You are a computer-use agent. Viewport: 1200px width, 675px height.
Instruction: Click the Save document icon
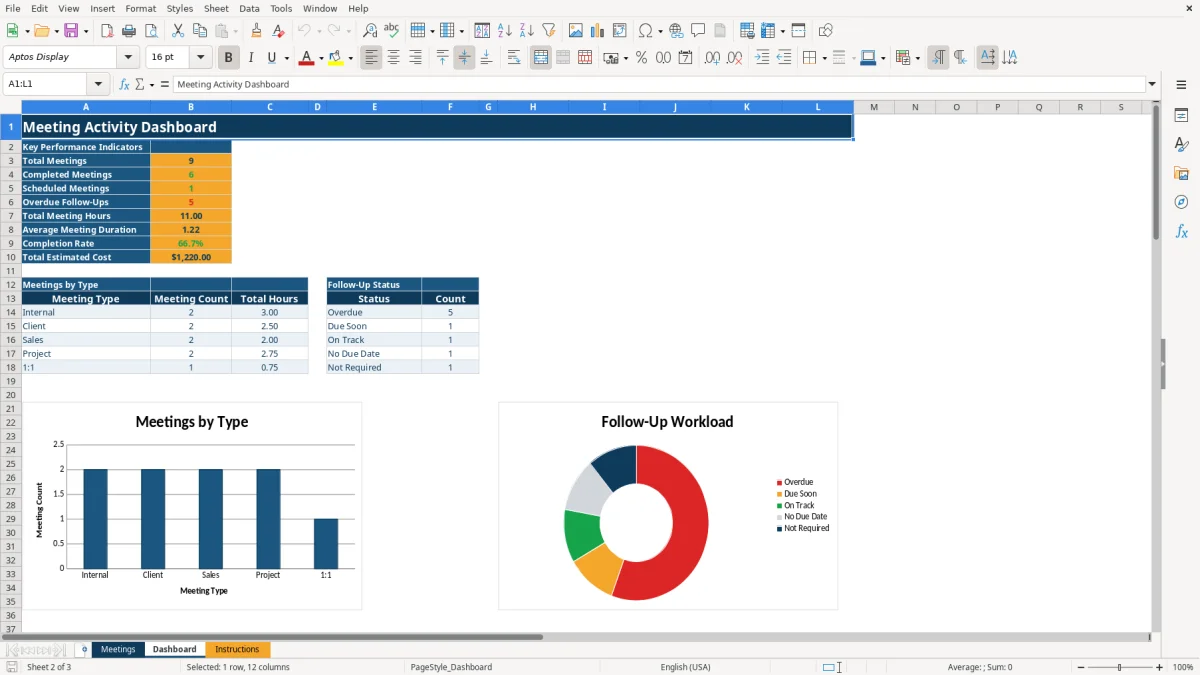[x=71, y=31]
